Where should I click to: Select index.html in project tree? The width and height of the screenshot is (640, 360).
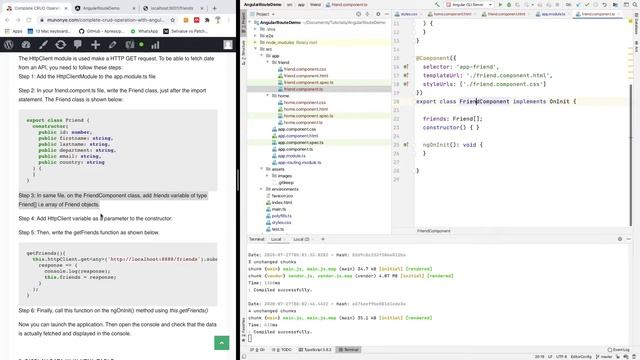click(x=282, y=202)
